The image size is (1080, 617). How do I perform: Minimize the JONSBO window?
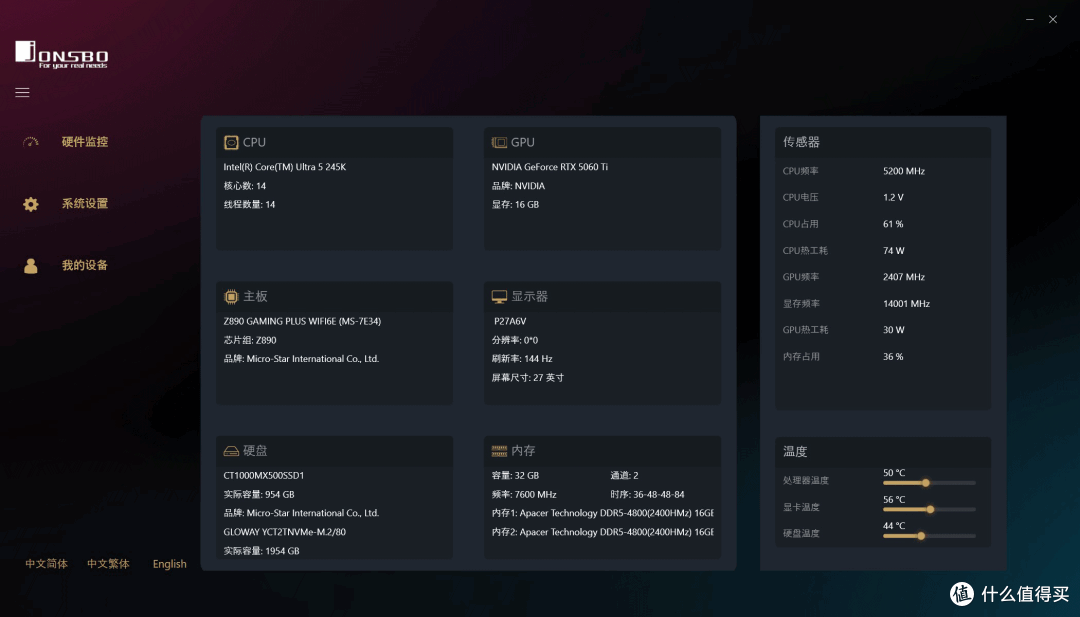1030,19
